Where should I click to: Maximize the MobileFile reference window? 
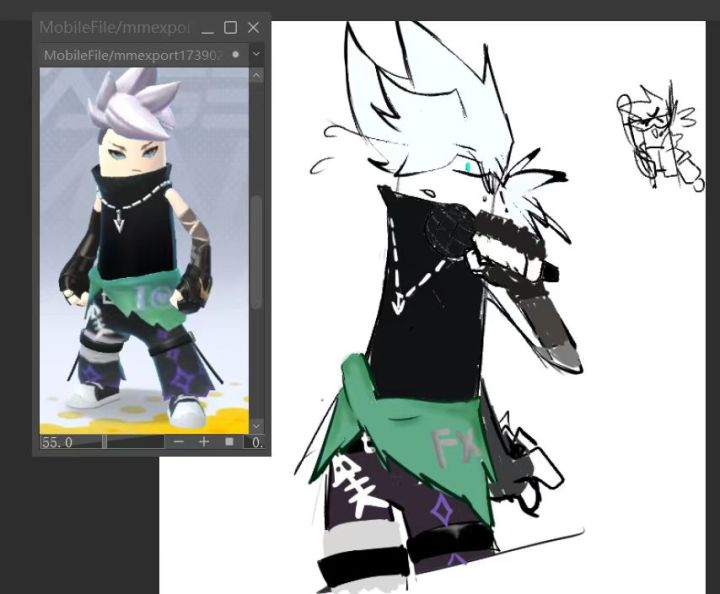[x=231, y=28]
